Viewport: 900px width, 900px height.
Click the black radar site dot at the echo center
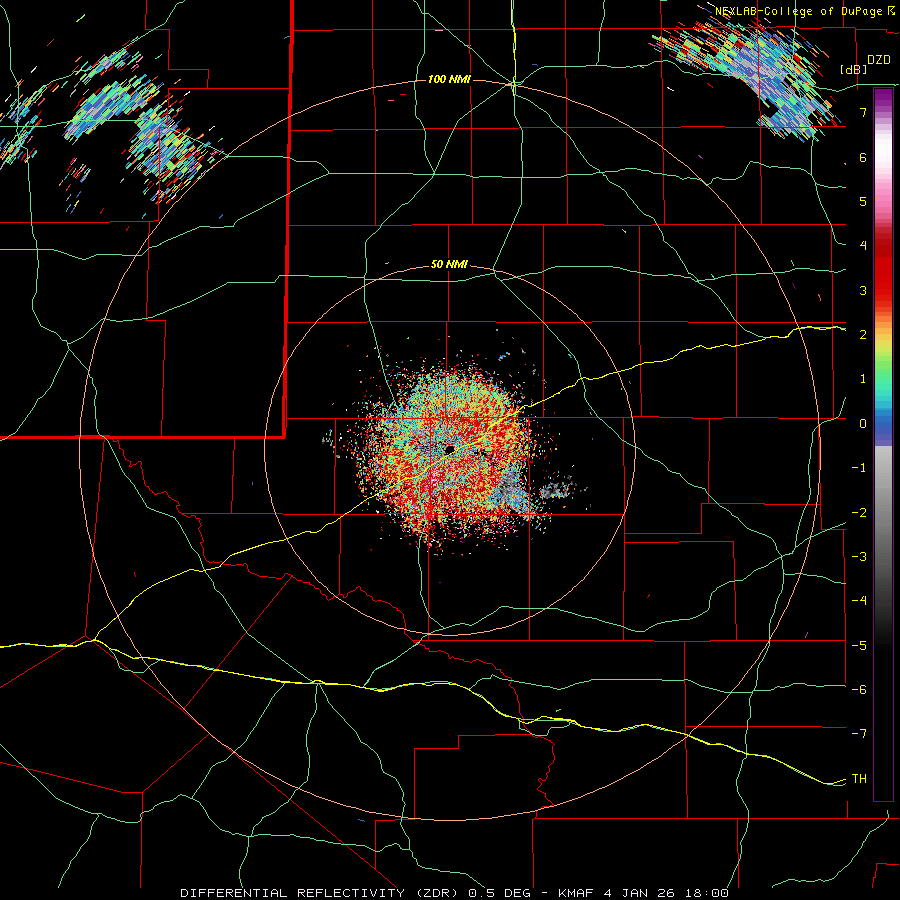click(x=450, y=449)
